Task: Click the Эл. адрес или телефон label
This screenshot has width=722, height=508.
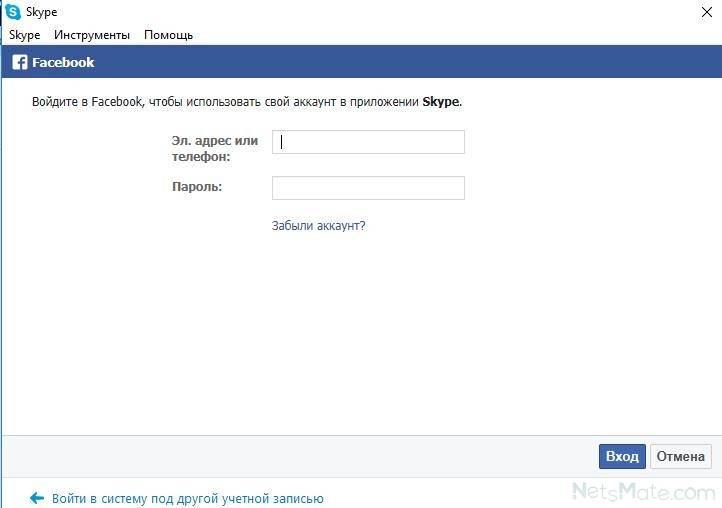Action: pyautogui.click(x=214, y=149)
